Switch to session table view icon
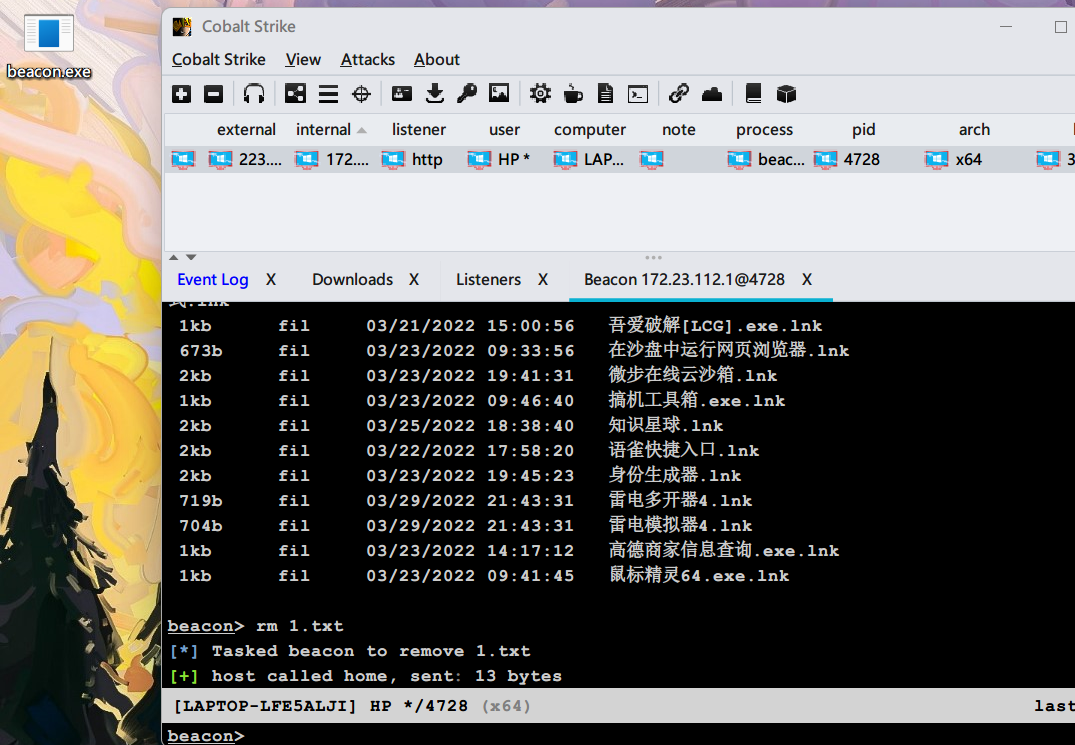The image size is (1075, 745). coord(328,94)
